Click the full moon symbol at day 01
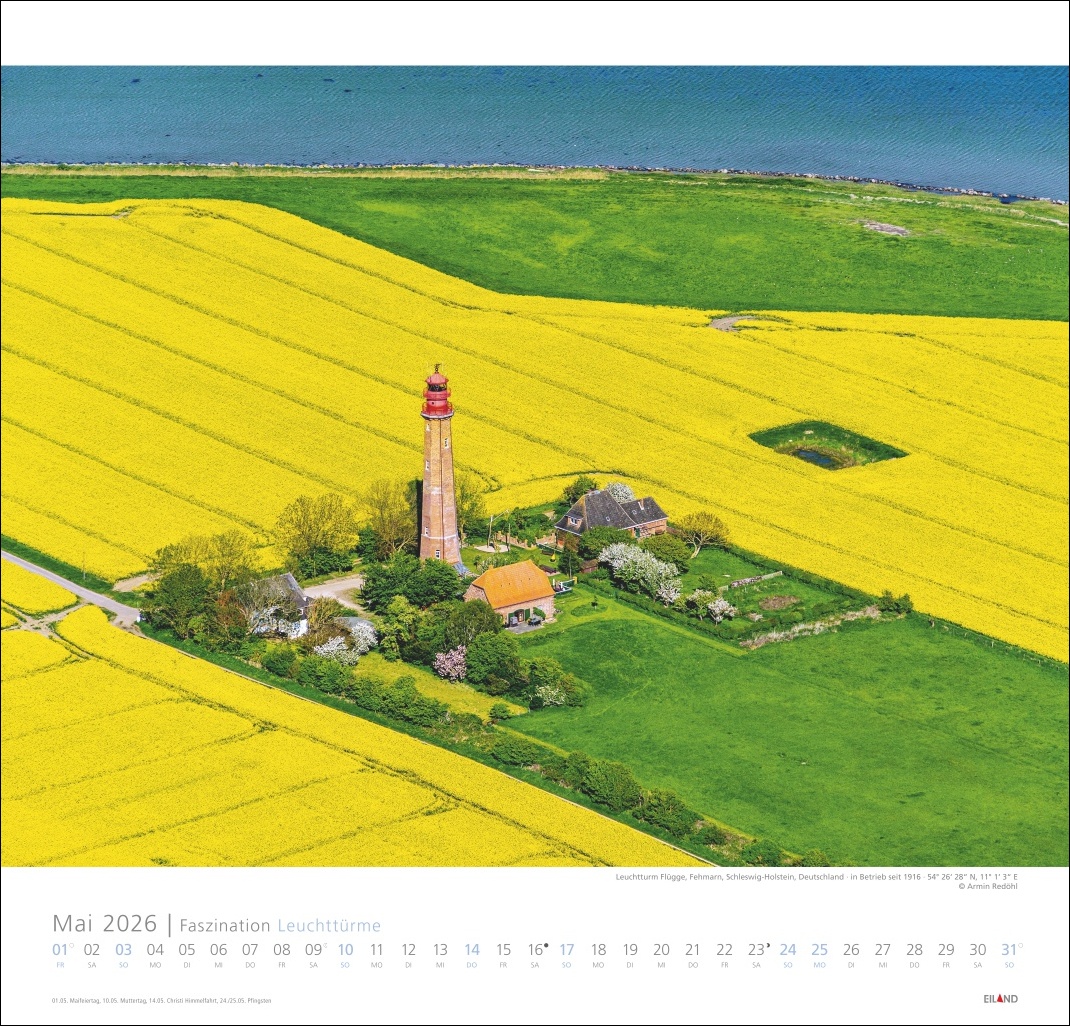 [71, 944]
